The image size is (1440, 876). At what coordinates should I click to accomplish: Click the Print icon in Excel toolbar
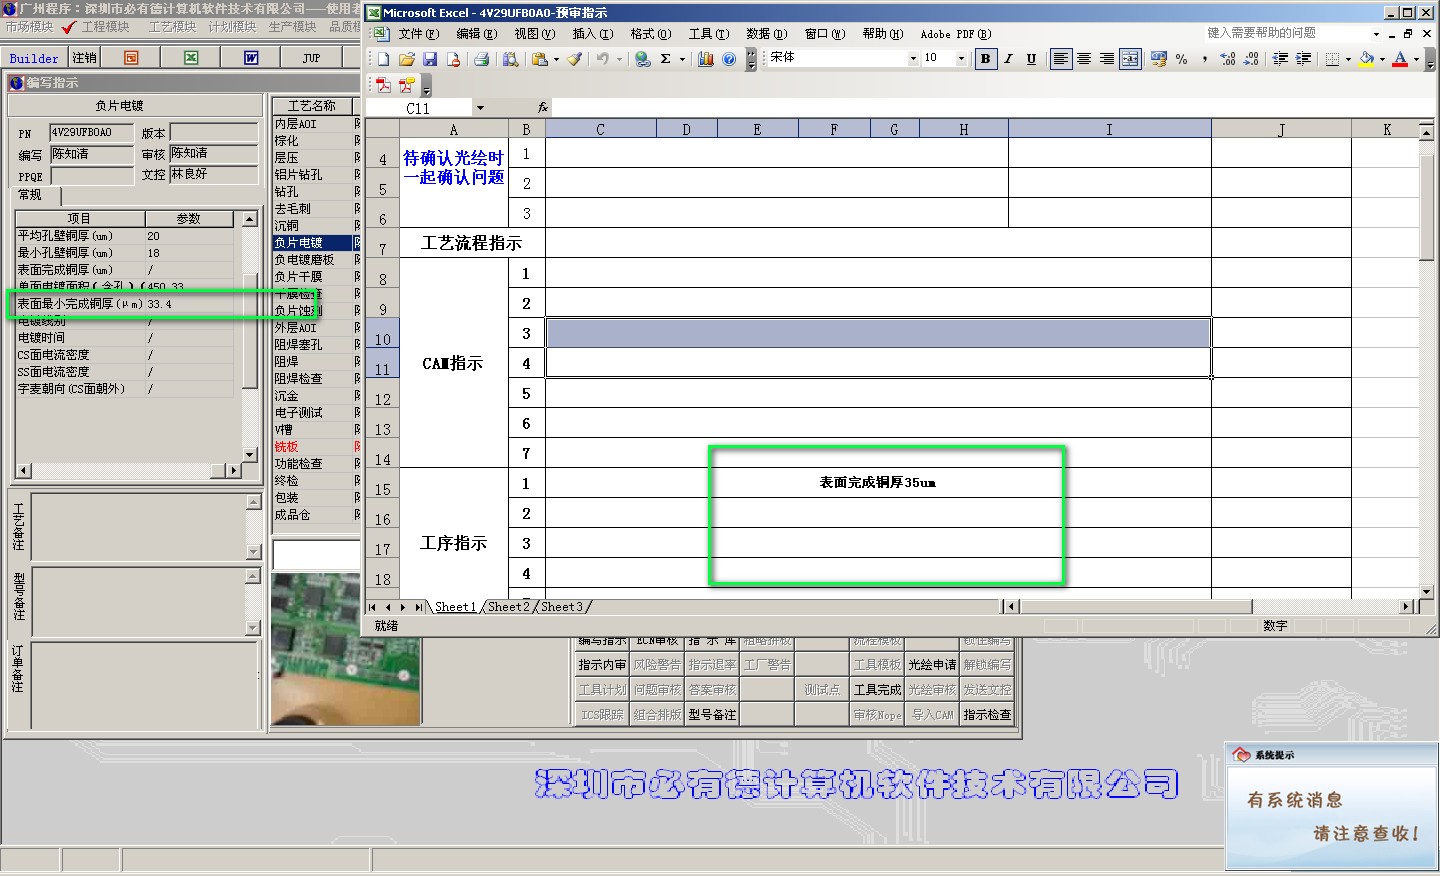(482, 59)
